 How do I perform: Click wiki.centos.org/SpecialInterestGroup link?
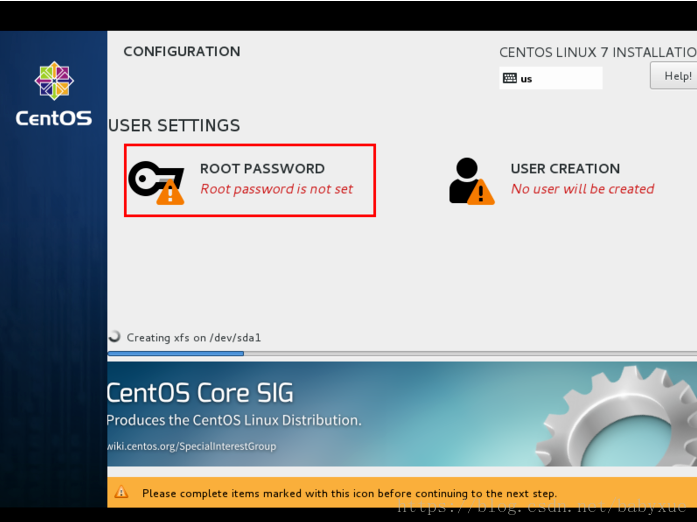click(192, 446)
